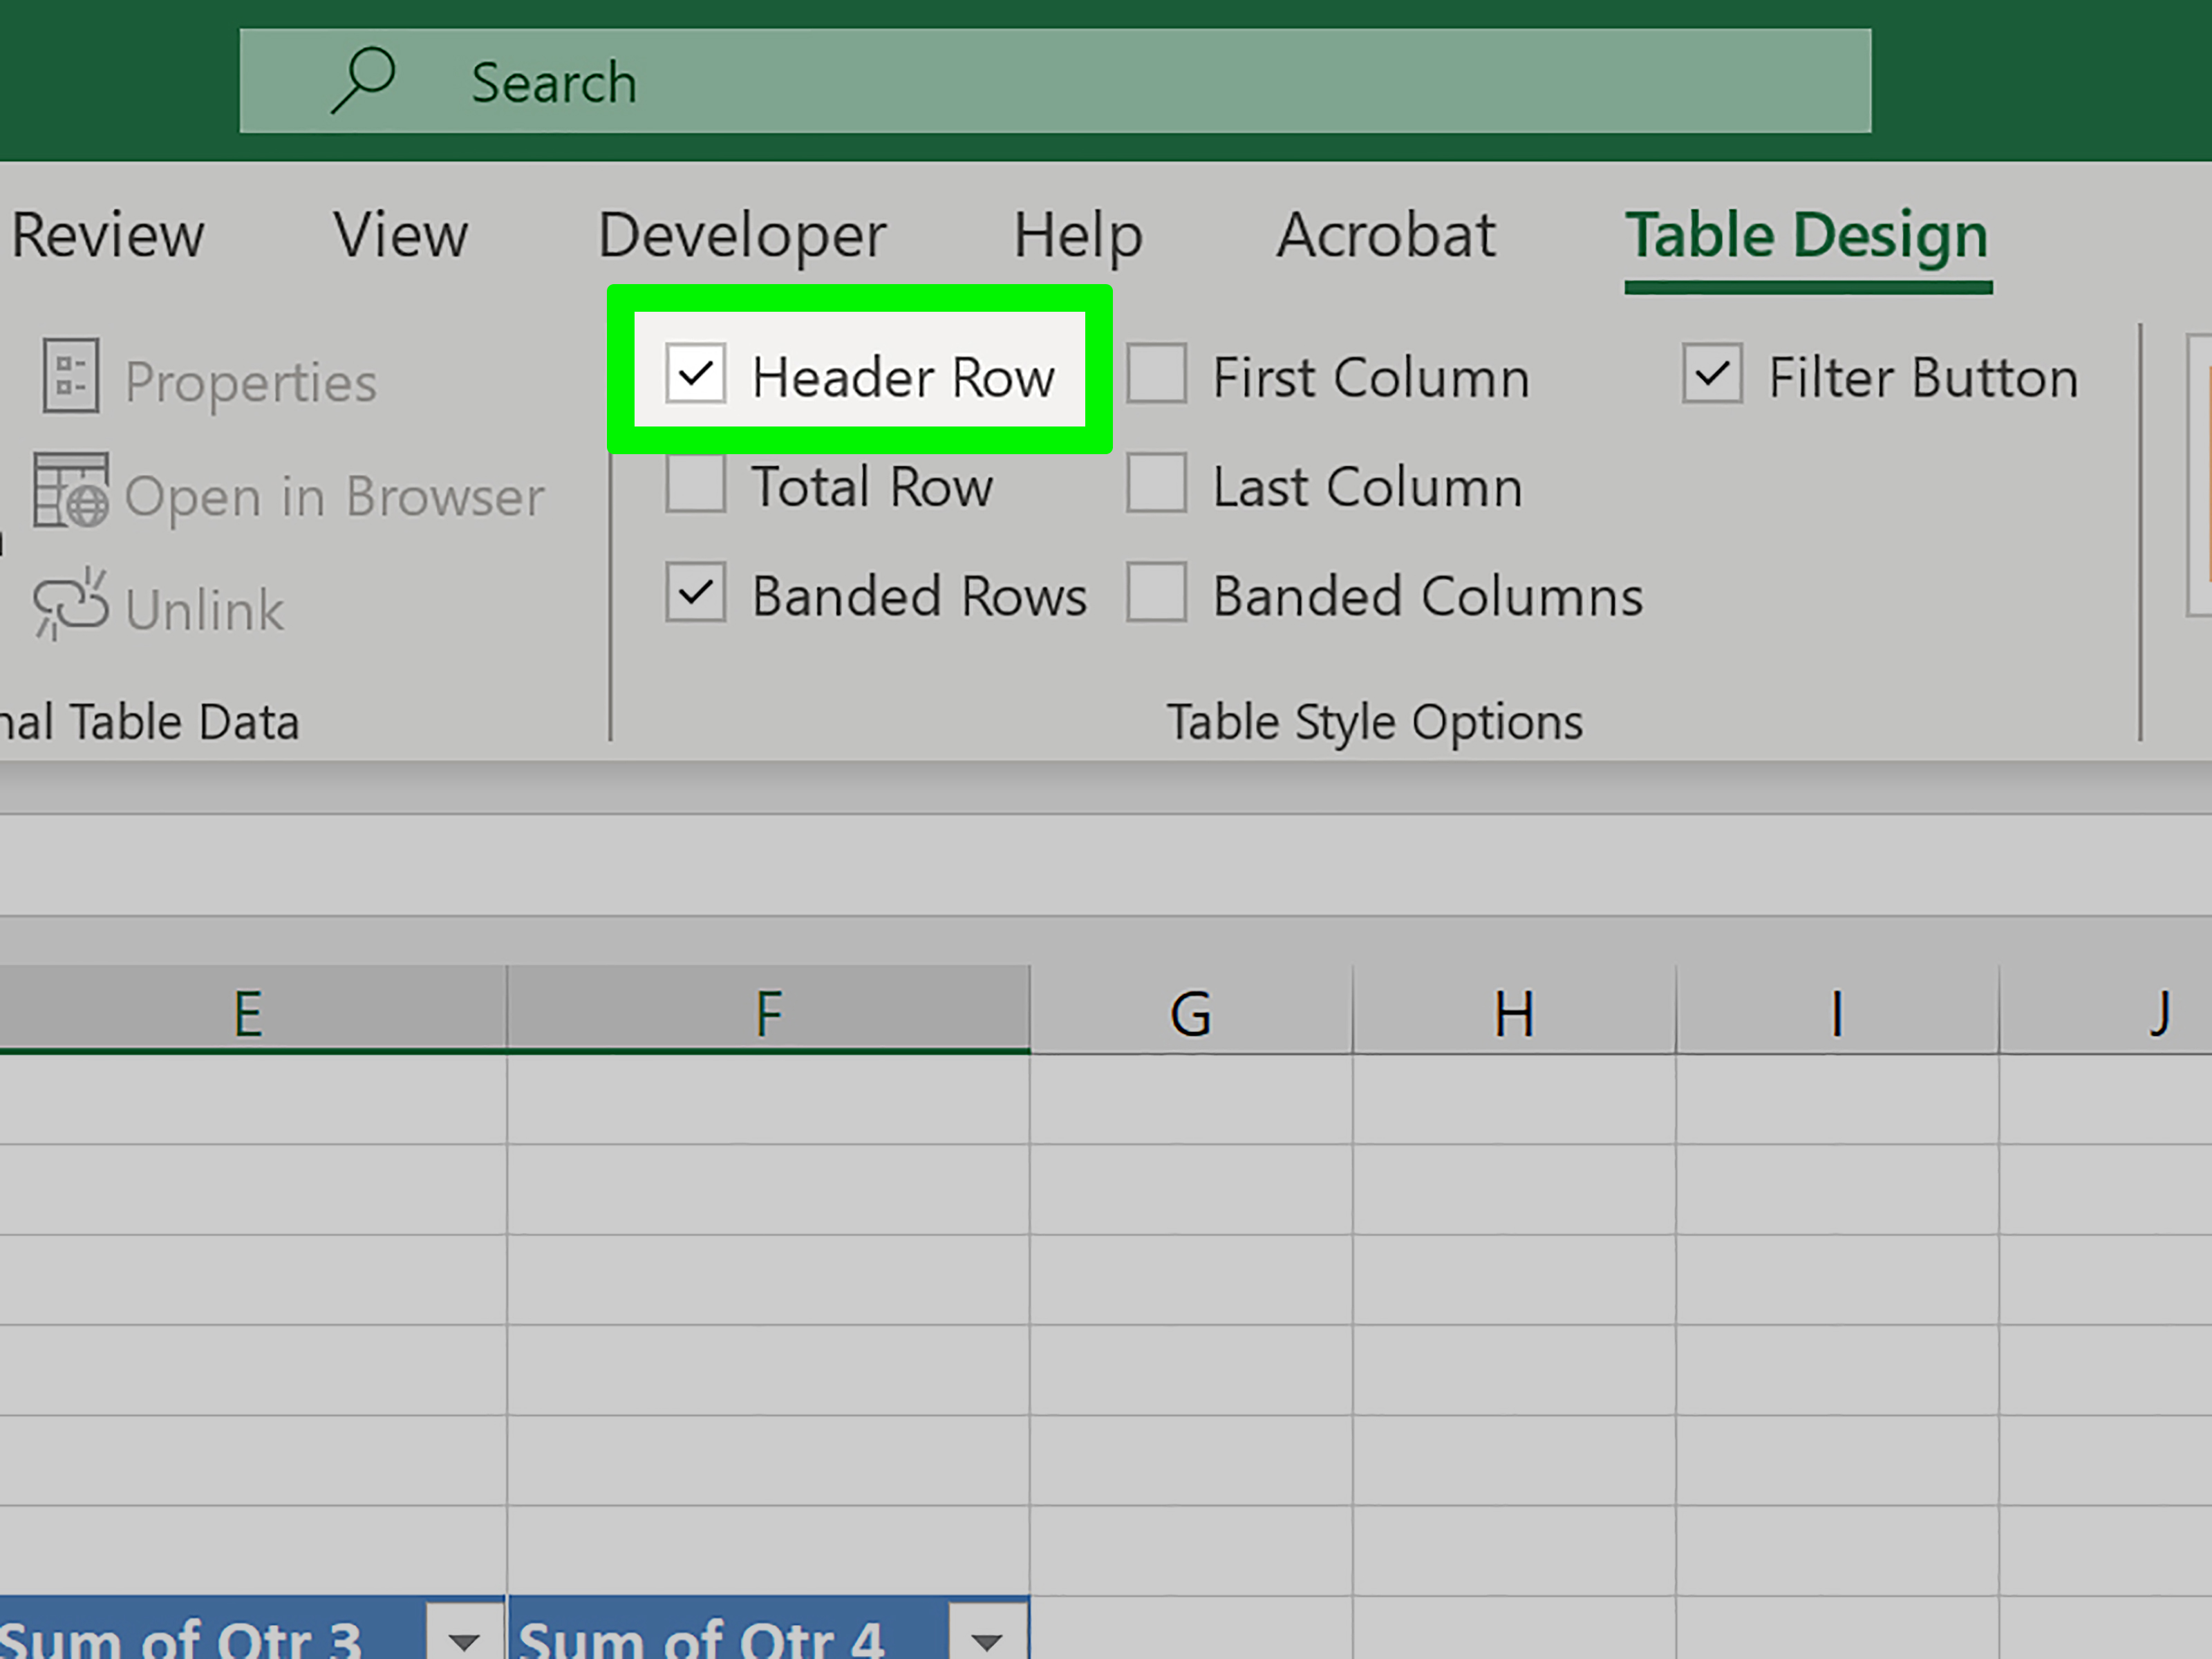The height and width of the screenshot is (1659, 2212).
Task: Click the Open in Browser icon
Action: [x=70, y=490]
